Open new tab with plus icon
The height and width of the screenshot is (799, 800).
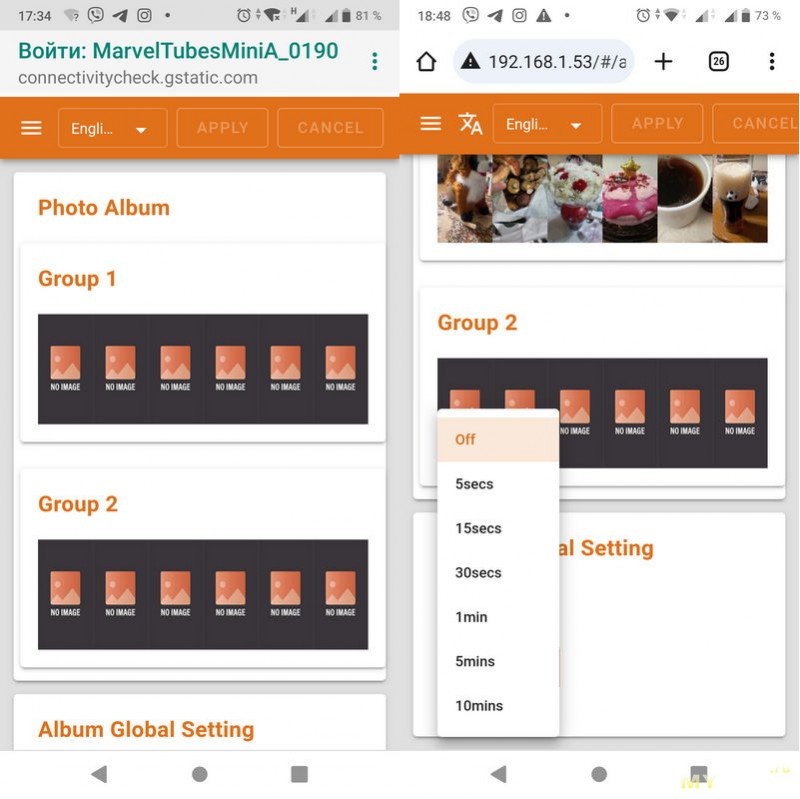click(x=663, y=62)
